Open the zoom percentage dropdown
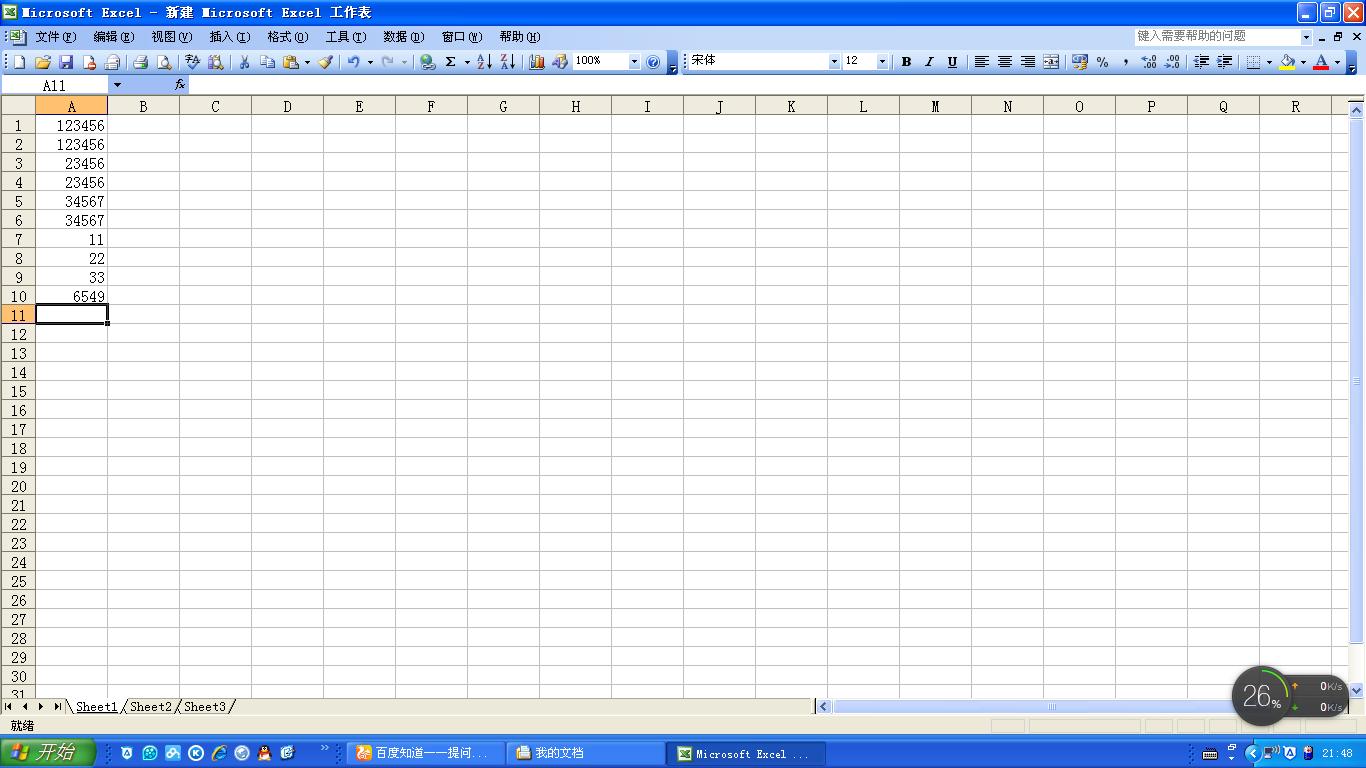This screenshot has width=1366, height=768. pos(634,62)
